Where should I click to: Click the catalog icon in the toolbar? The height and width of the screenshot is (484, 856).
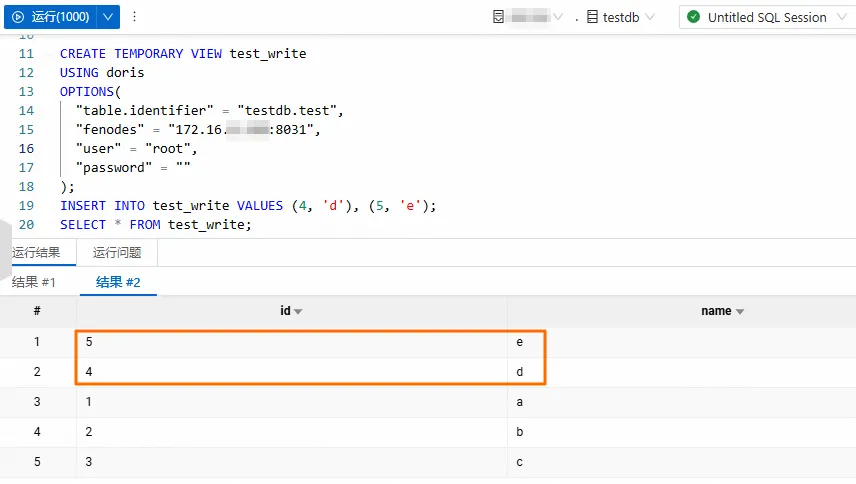(498, 17)
